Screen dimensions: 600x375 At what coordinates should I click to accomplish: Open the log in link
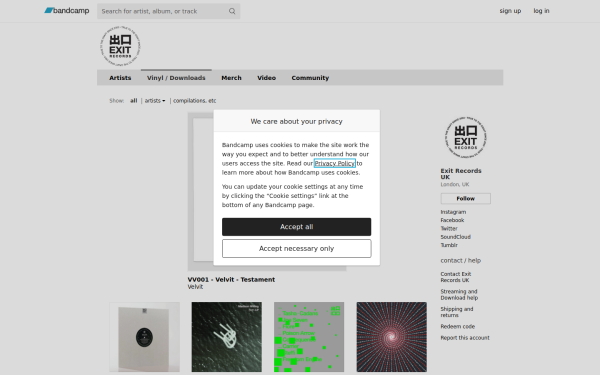tap(541, 11)
